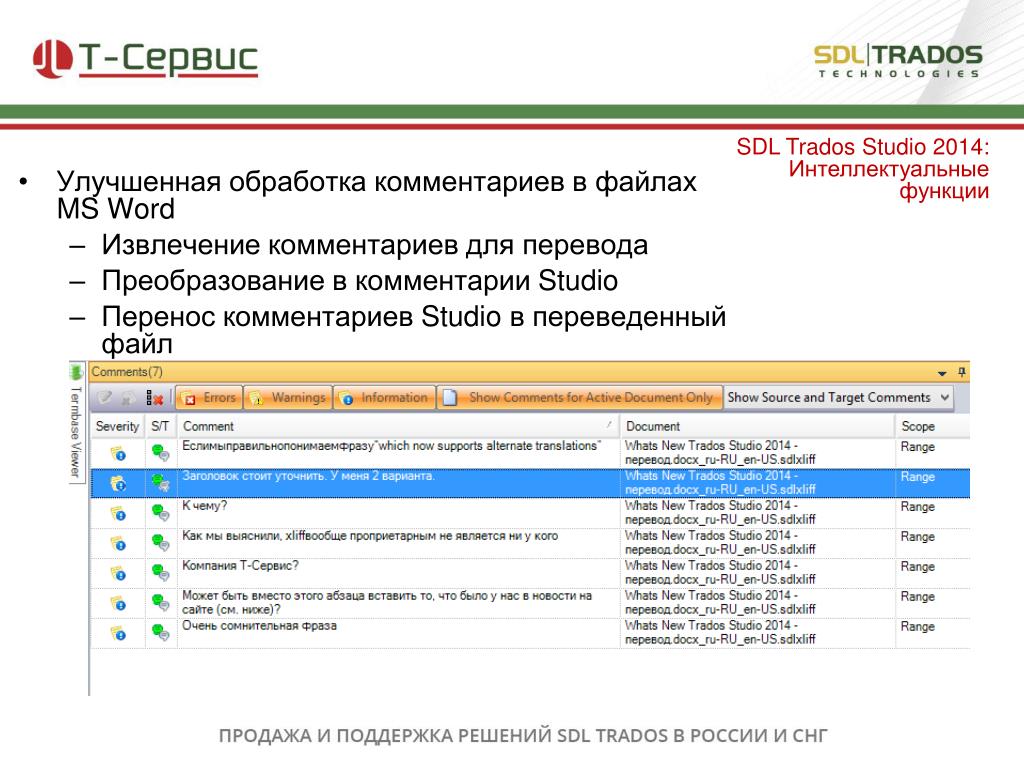Image resolution: width=1024 pixels, height=768 pixels.
Task: Click S/T bubble icon in 'Компания Т-Сервис?' row
Action: click(161, 572)
